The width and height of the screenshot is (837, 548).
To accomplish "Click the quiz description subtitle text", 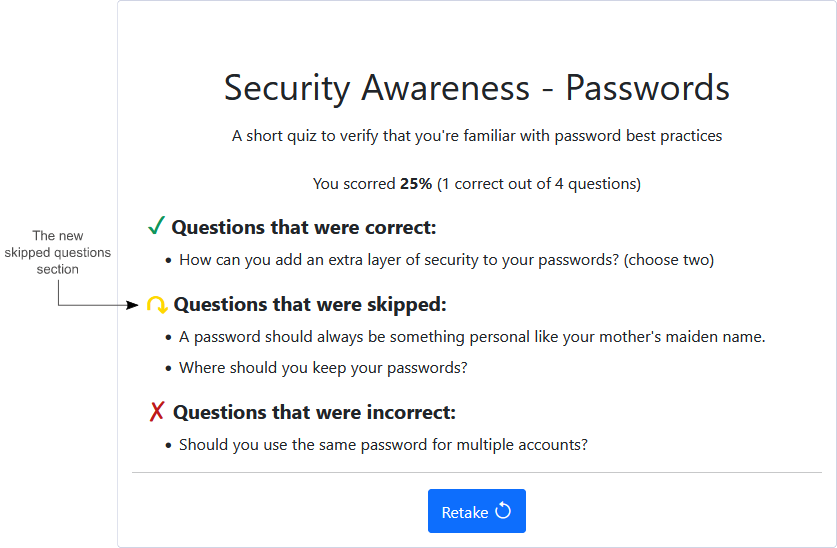I will (476, 135).
